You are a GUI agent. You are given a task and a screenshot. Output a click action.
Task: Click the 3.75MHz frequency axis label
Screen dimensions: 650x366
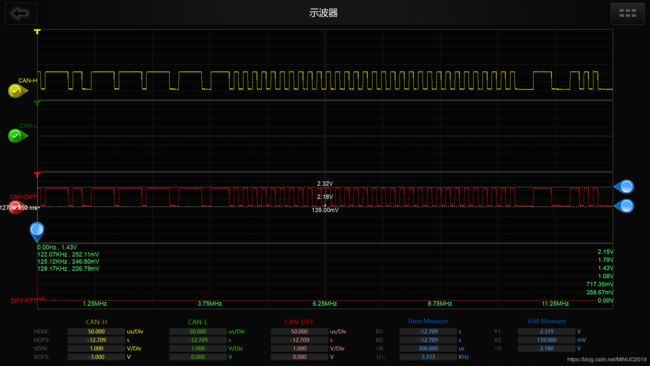coord(210,304)
